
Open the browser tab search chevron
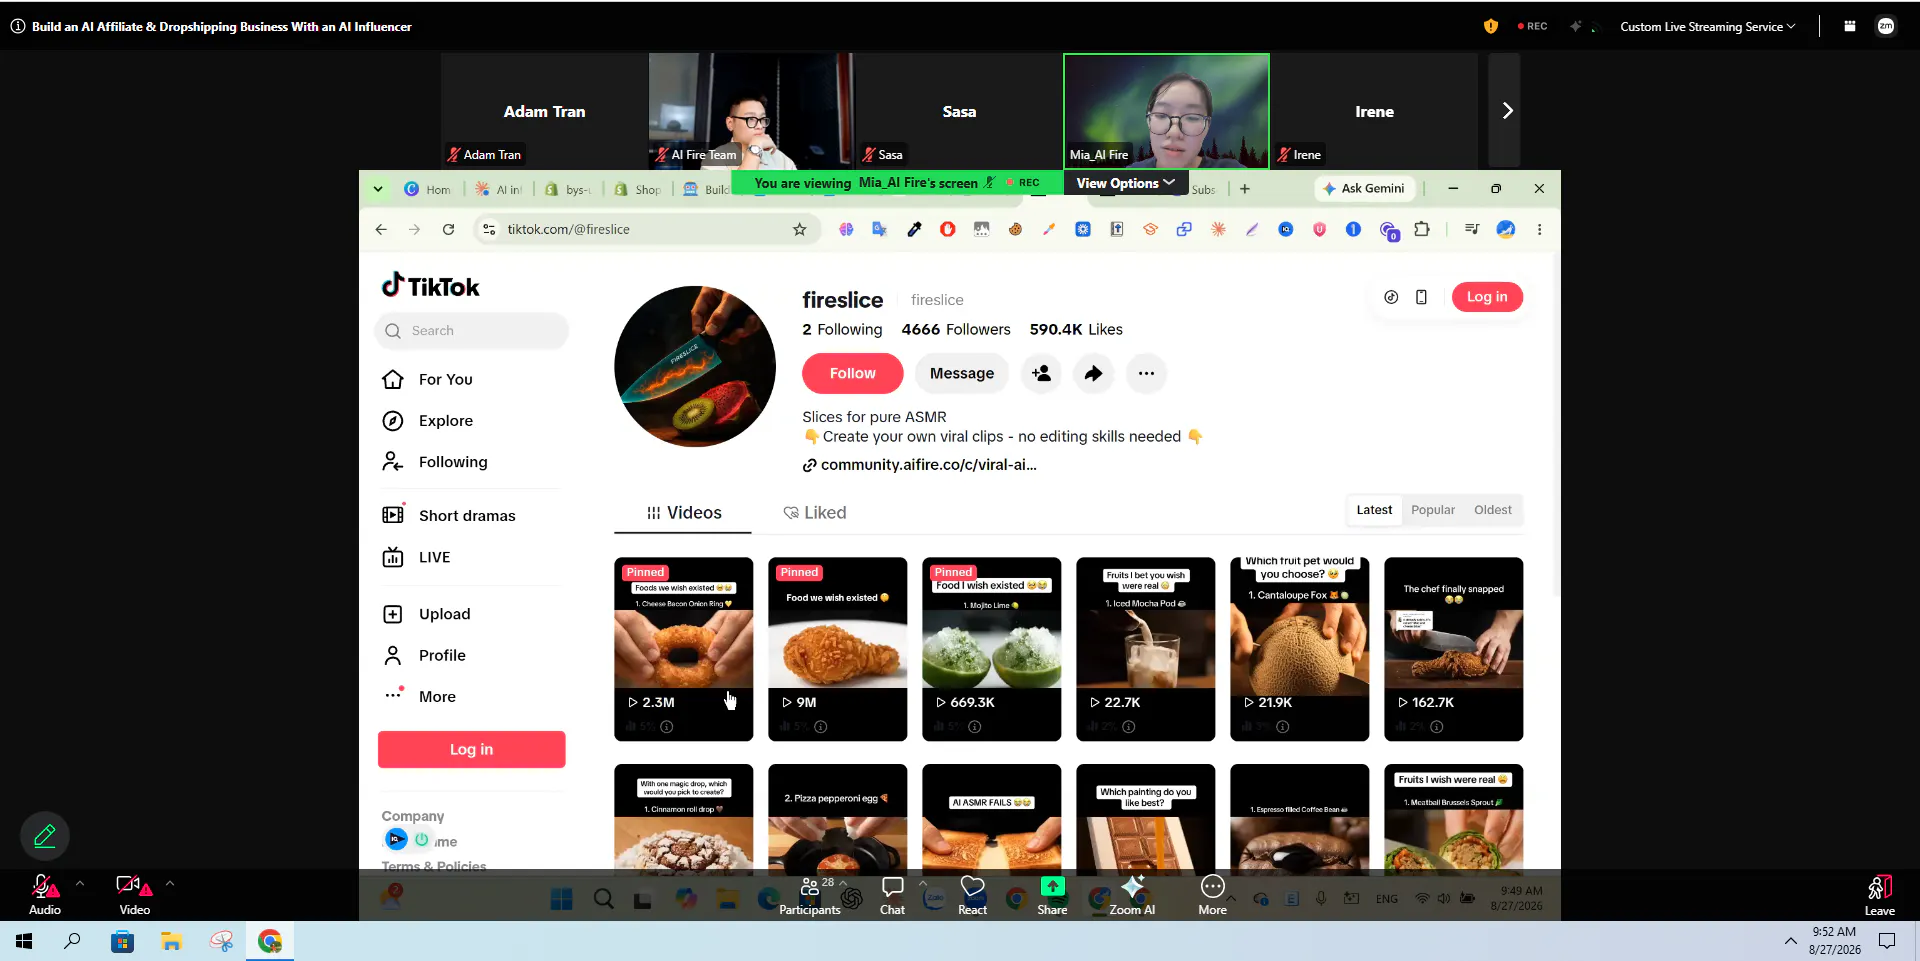(x=377, y=189)
